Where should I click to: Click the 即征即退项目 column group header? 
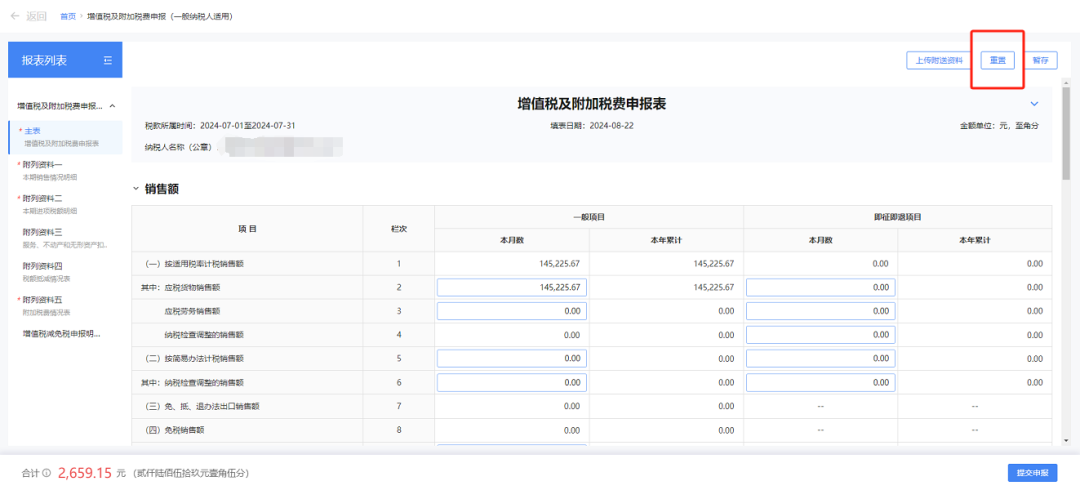coord(897,216)
